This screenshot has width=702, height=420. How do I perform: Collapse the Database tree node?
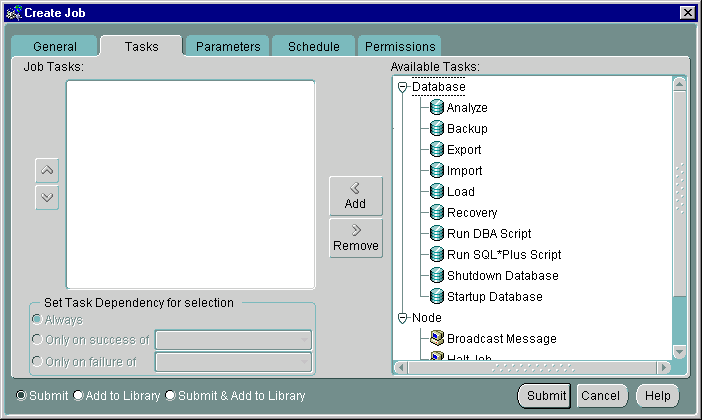403,87
